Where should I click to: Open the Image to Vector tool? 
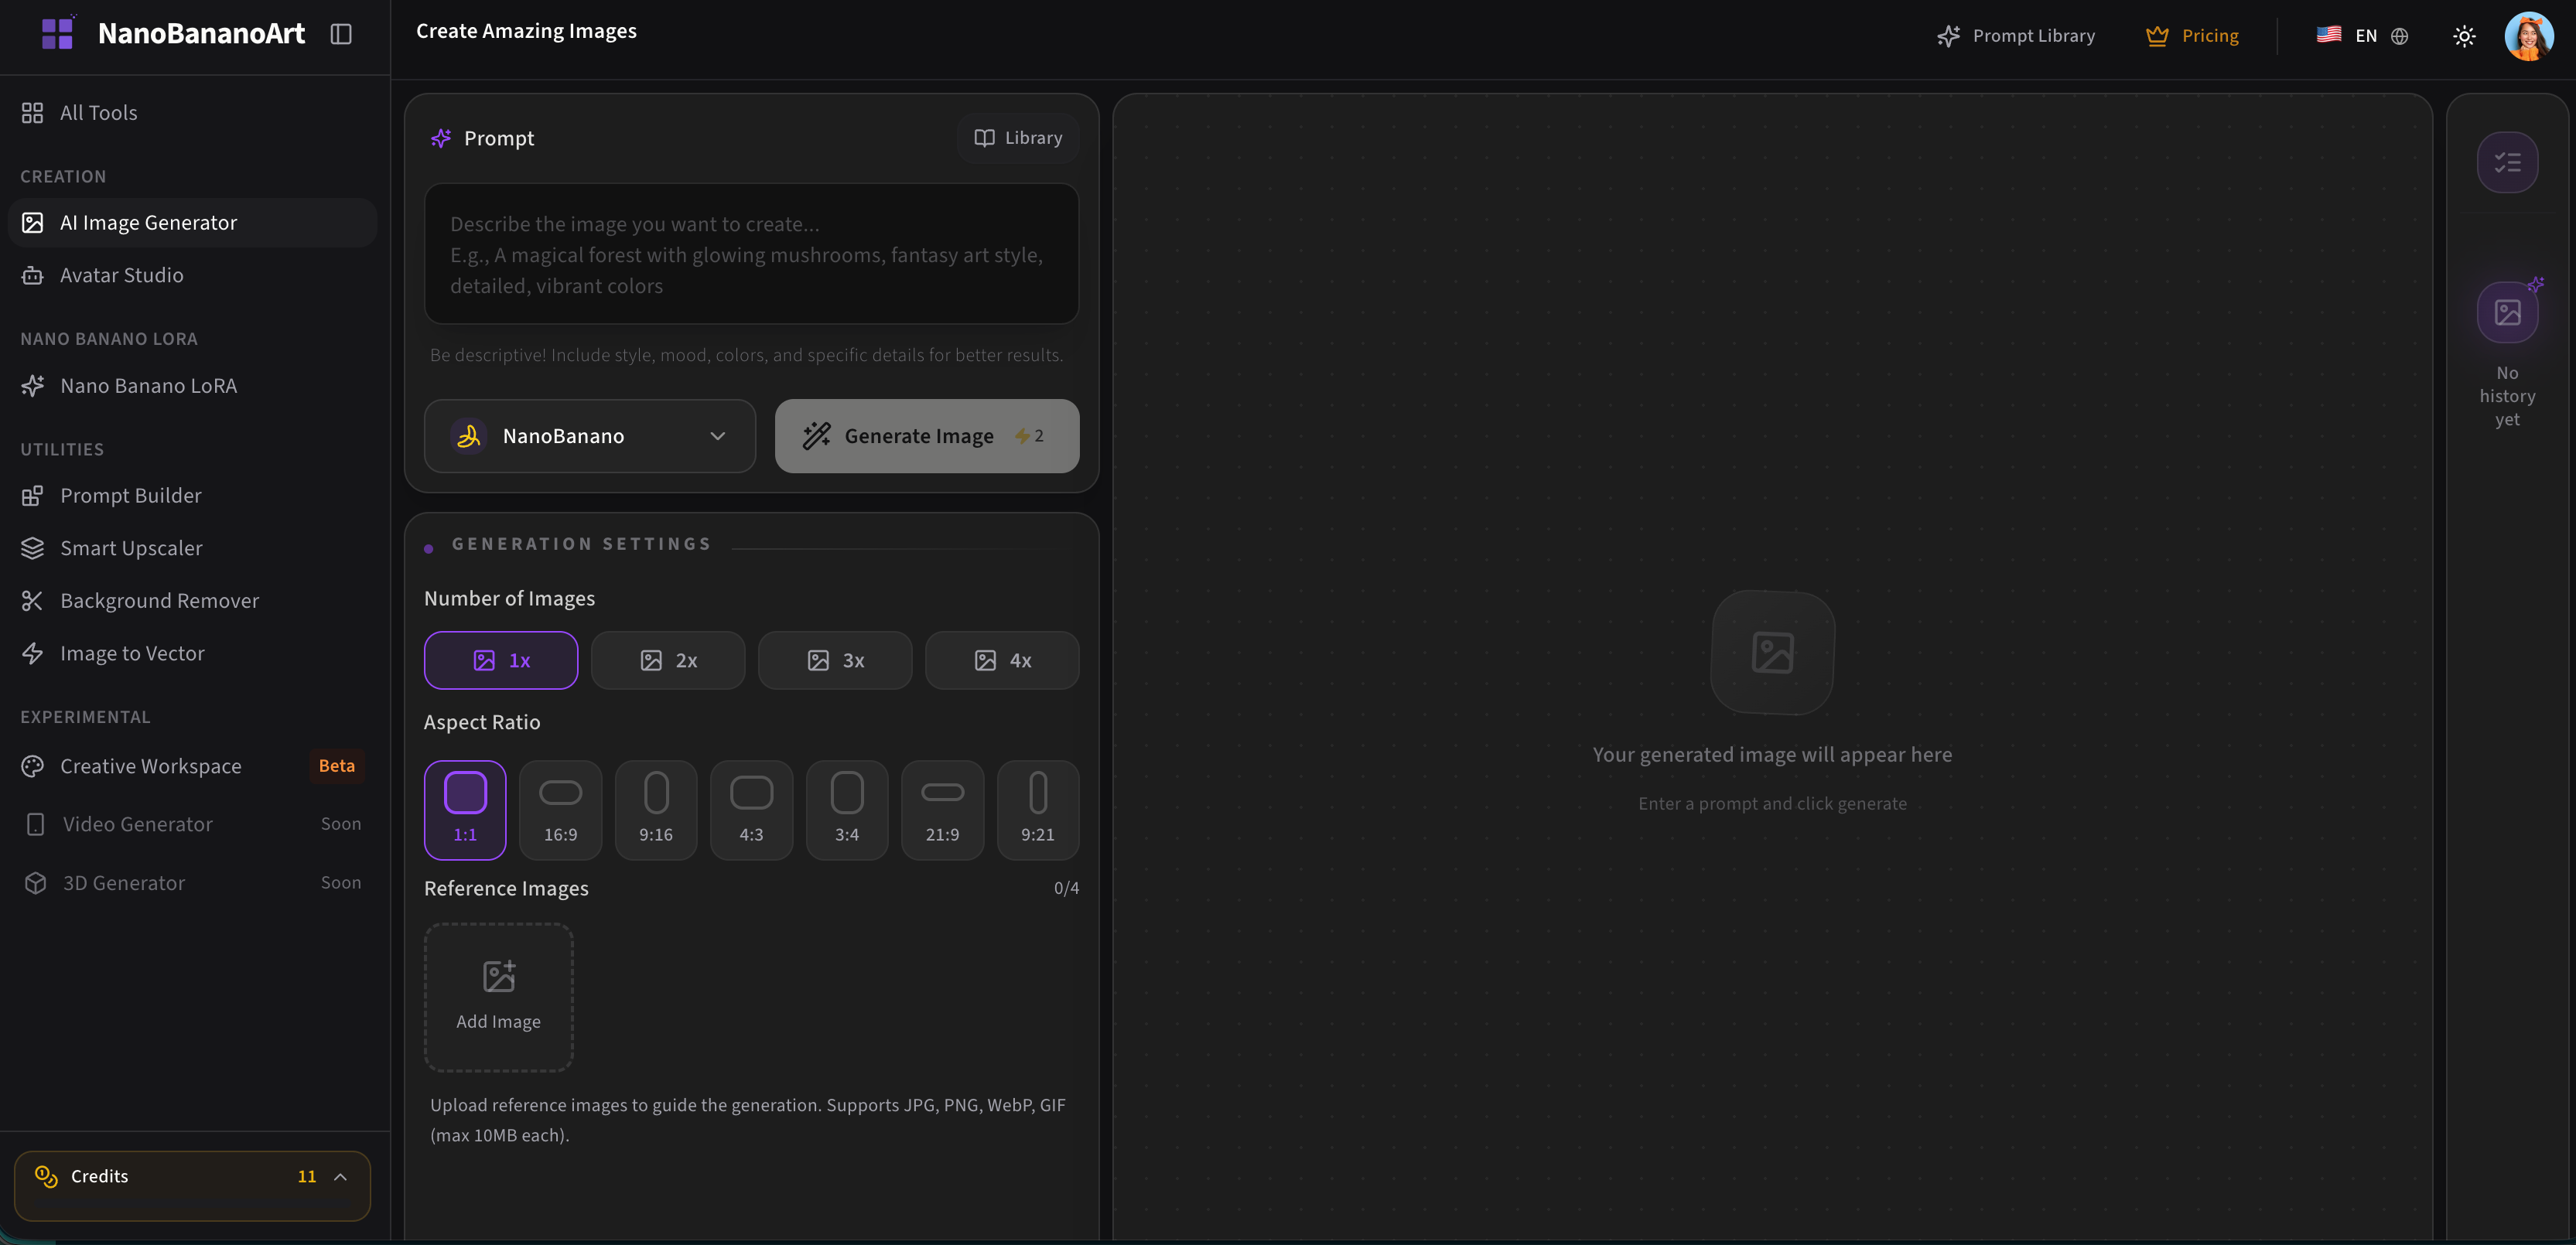[x=131, y=652]
